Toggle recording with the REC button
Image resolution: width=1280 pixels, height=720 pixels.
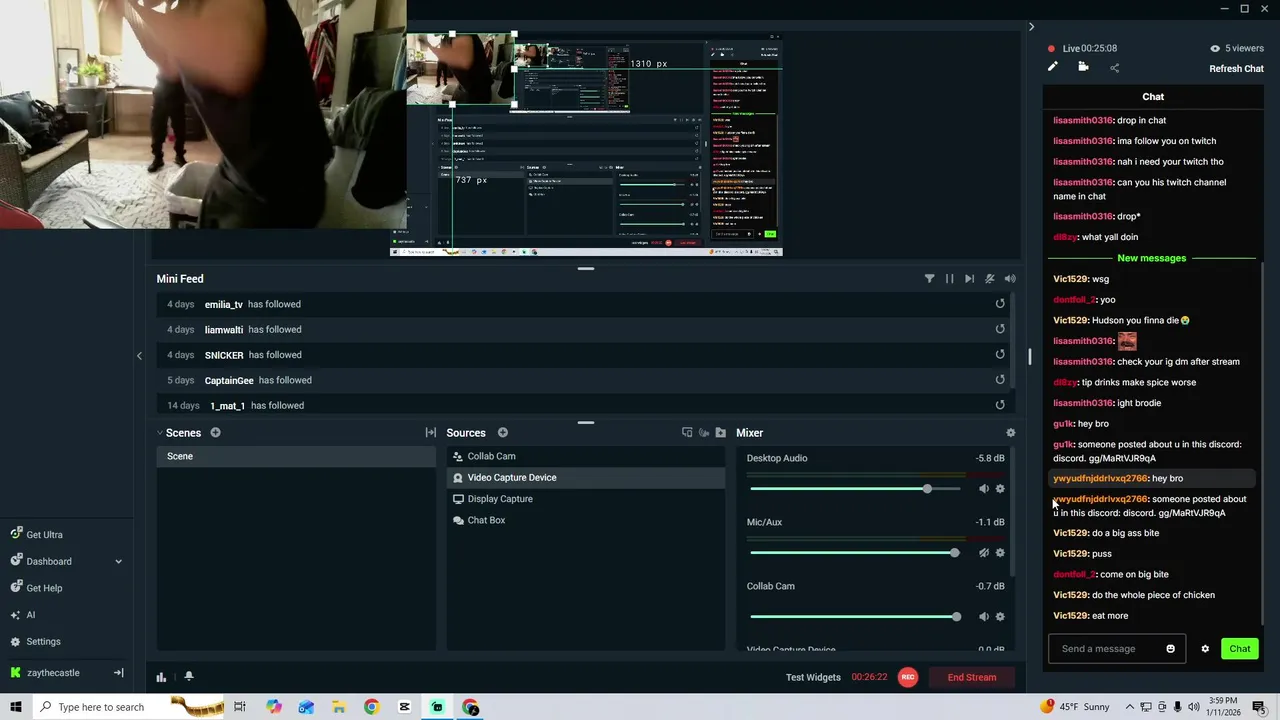tap(908, 677)
